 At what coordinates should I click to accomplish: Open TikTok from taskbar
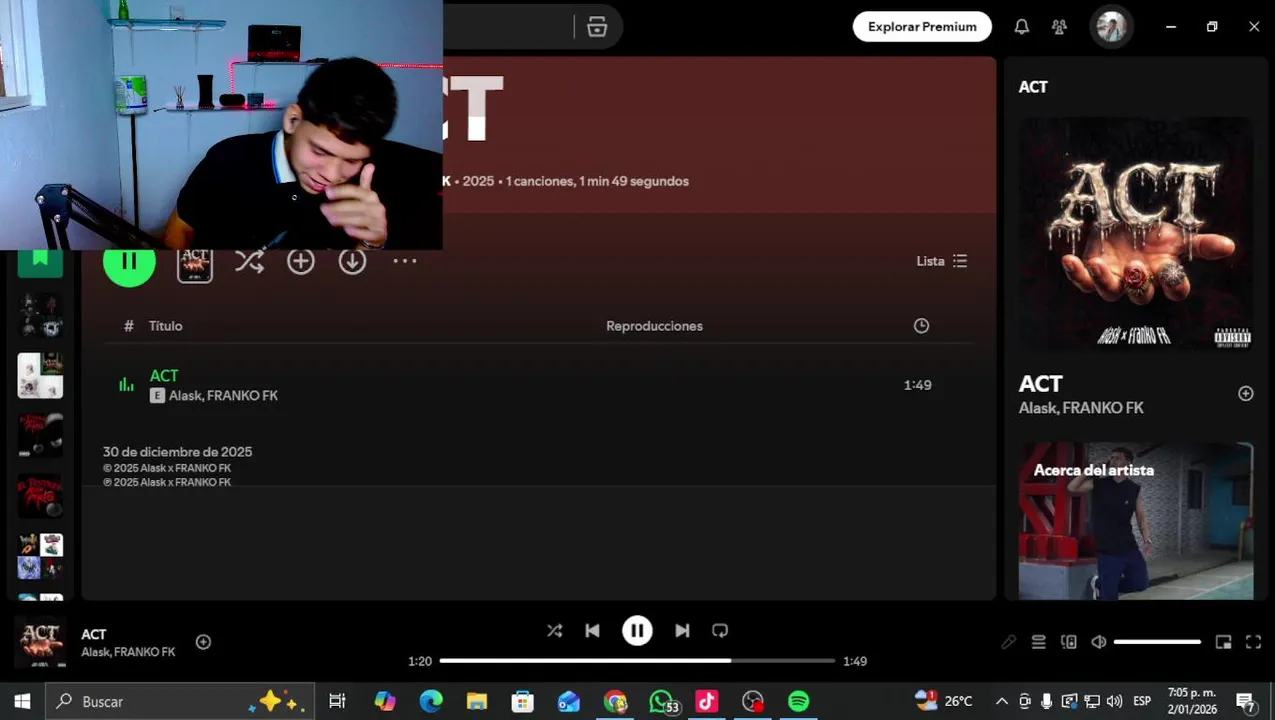[x=707, y=702]
